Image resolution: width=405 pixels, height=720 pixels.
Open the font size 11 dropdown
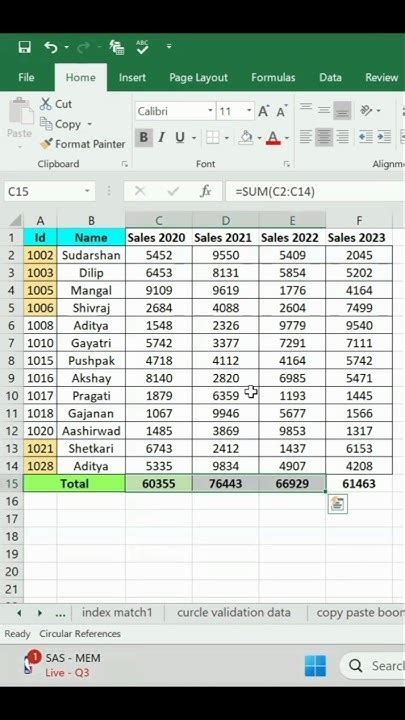249,111
